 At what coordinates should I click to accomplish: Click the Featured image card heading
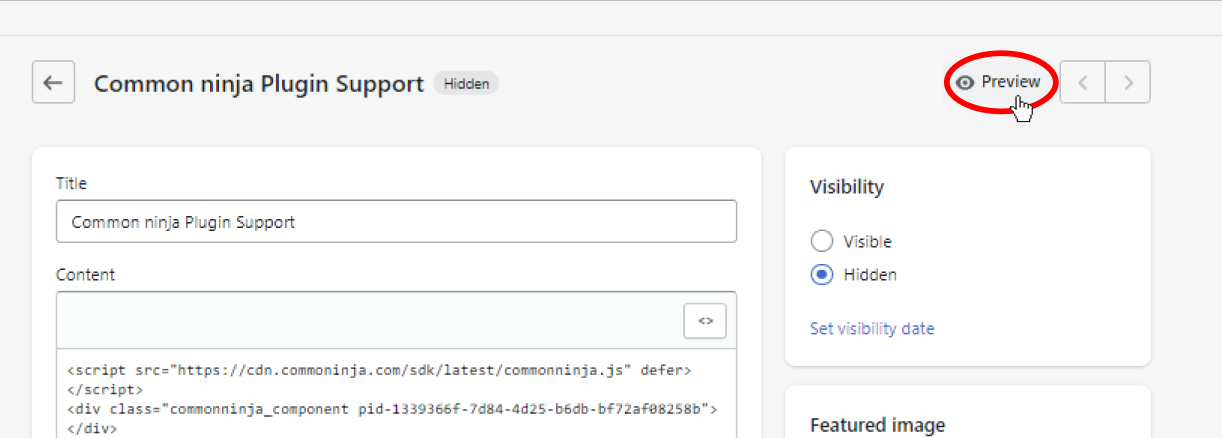pos(877,425)
